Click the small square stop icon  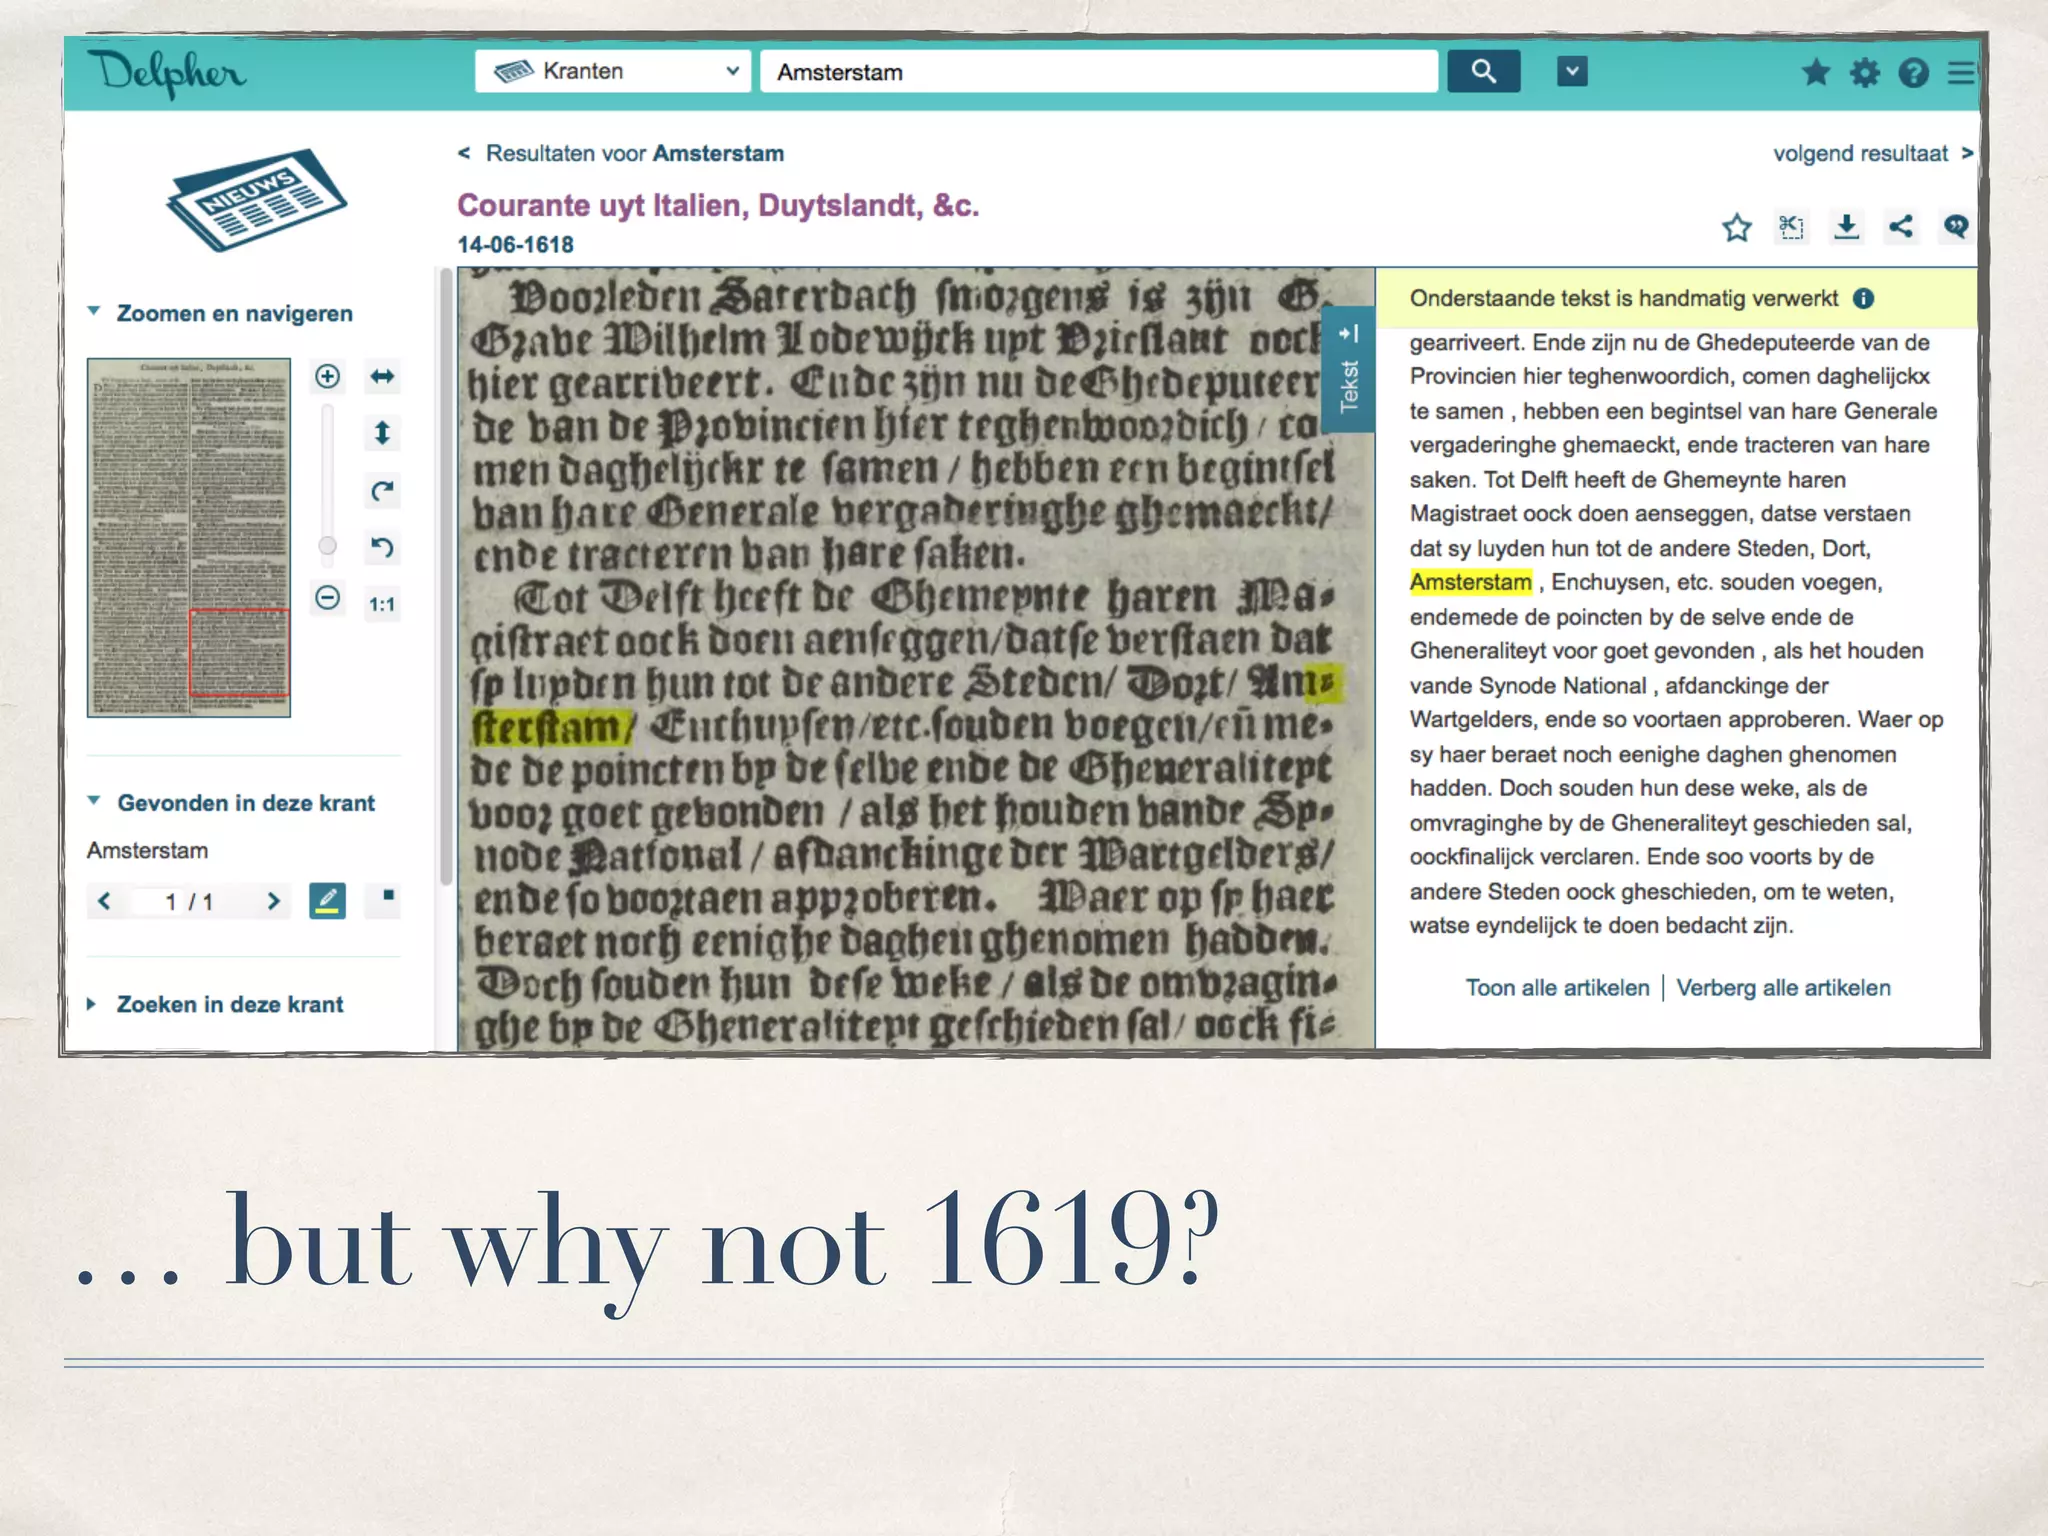389,896
